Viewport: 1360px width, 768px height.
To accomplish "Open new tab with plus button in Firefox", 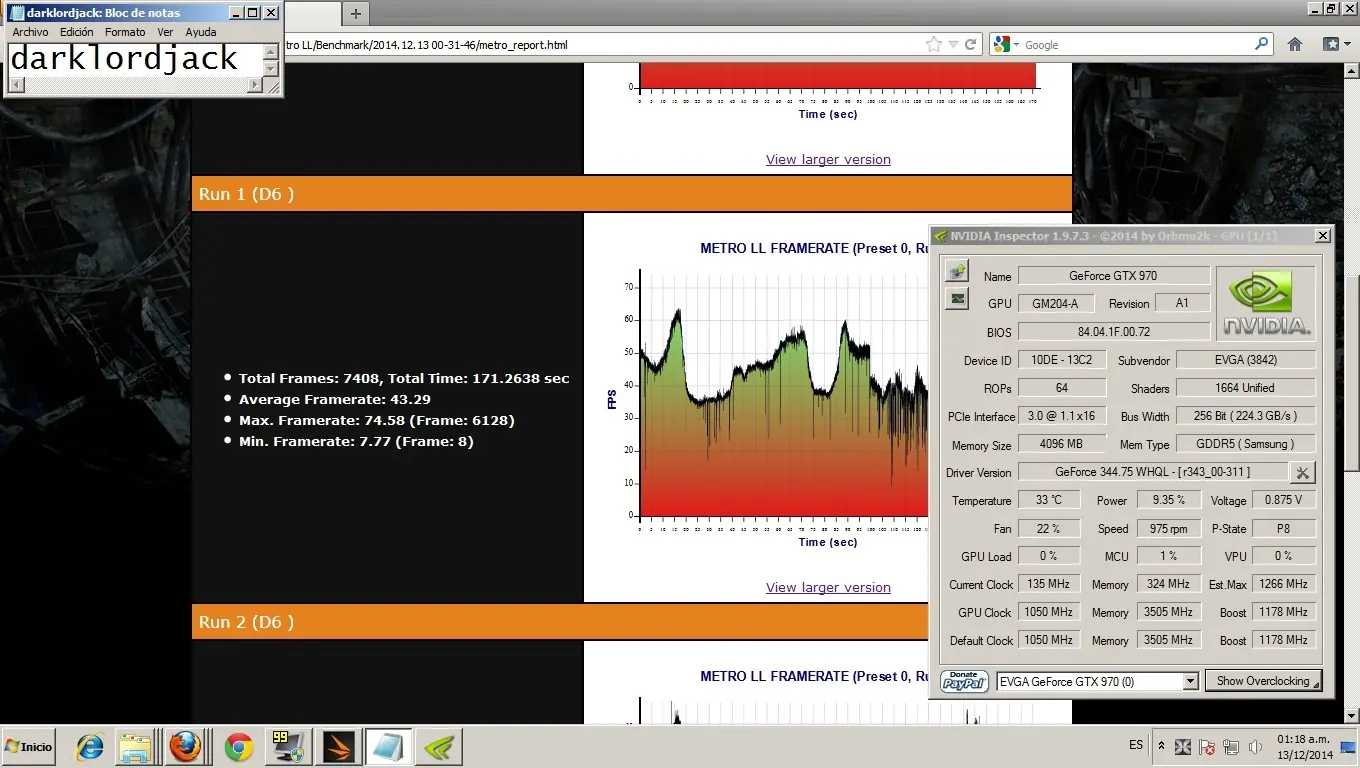I will coord(355,13).
